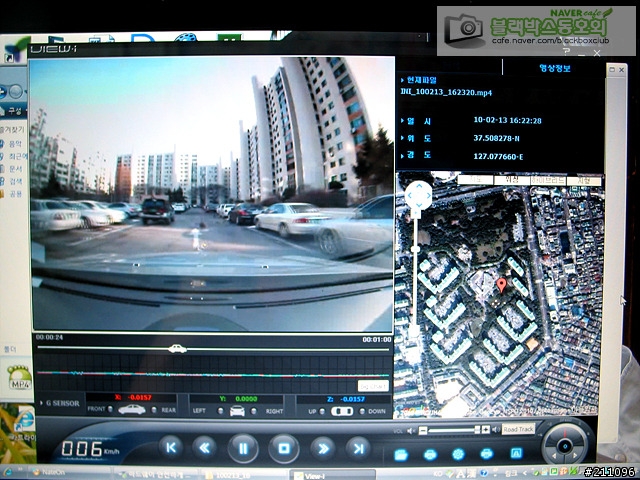Adjust the map zoom slider handle
Screen dimensions: 640x480
[416, 249]
